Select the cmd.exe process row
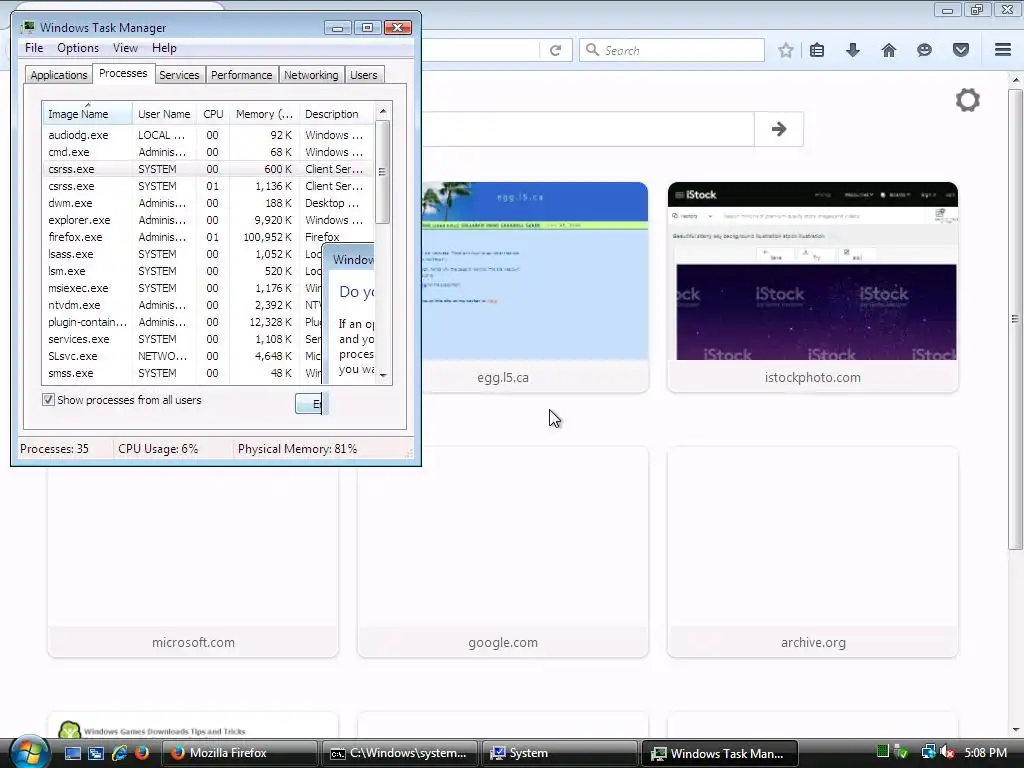This screenshot has width=1024, height=768. pos(208,152)
